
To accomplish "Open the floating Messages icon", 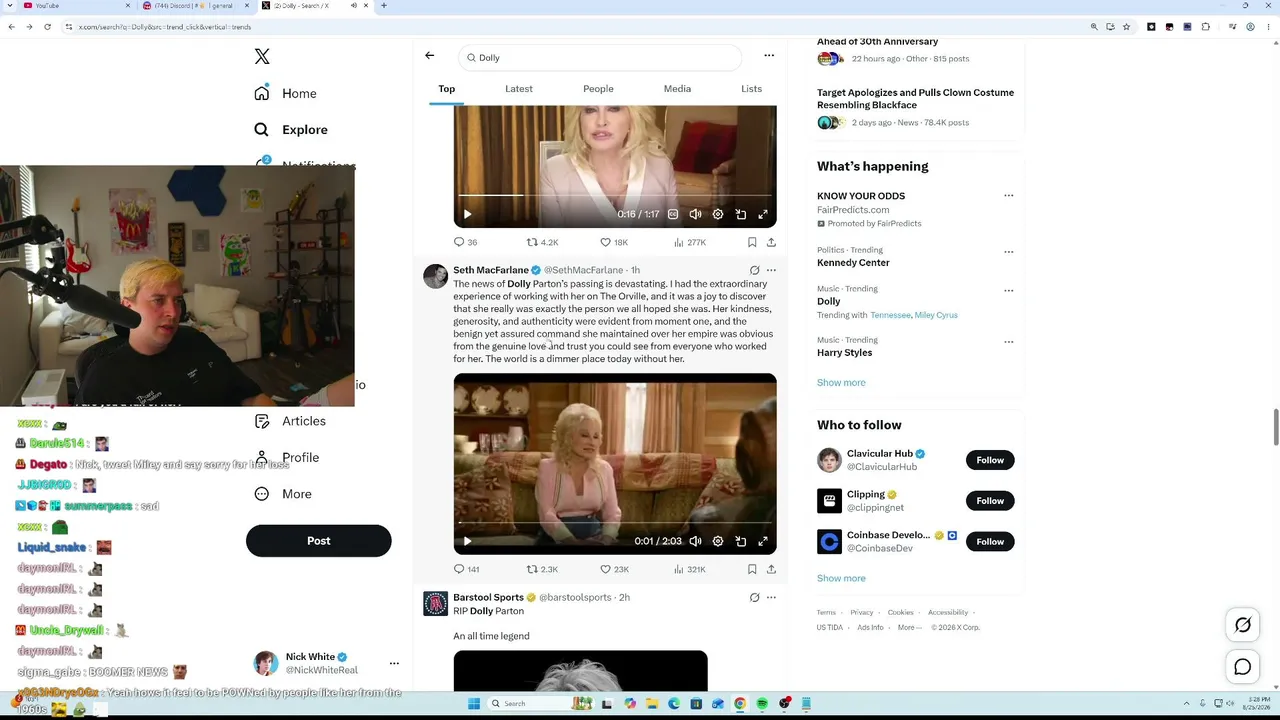I will click(x=1243, y=667).
